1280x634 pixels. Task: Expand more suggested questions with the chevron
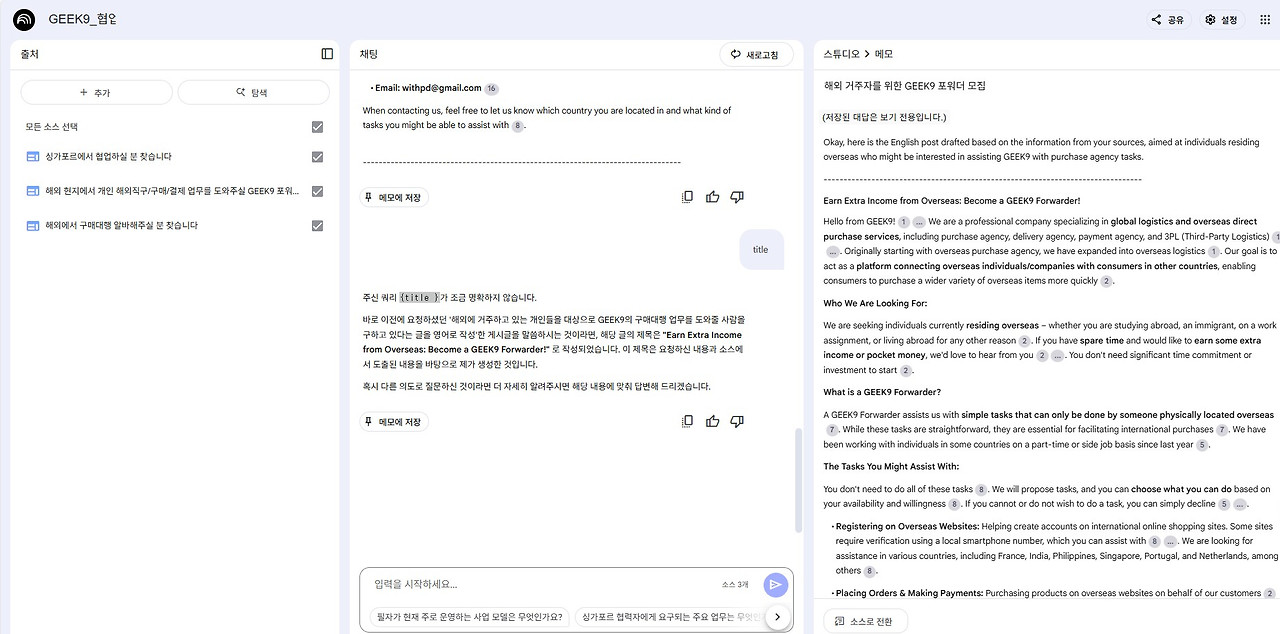[777, 617]
